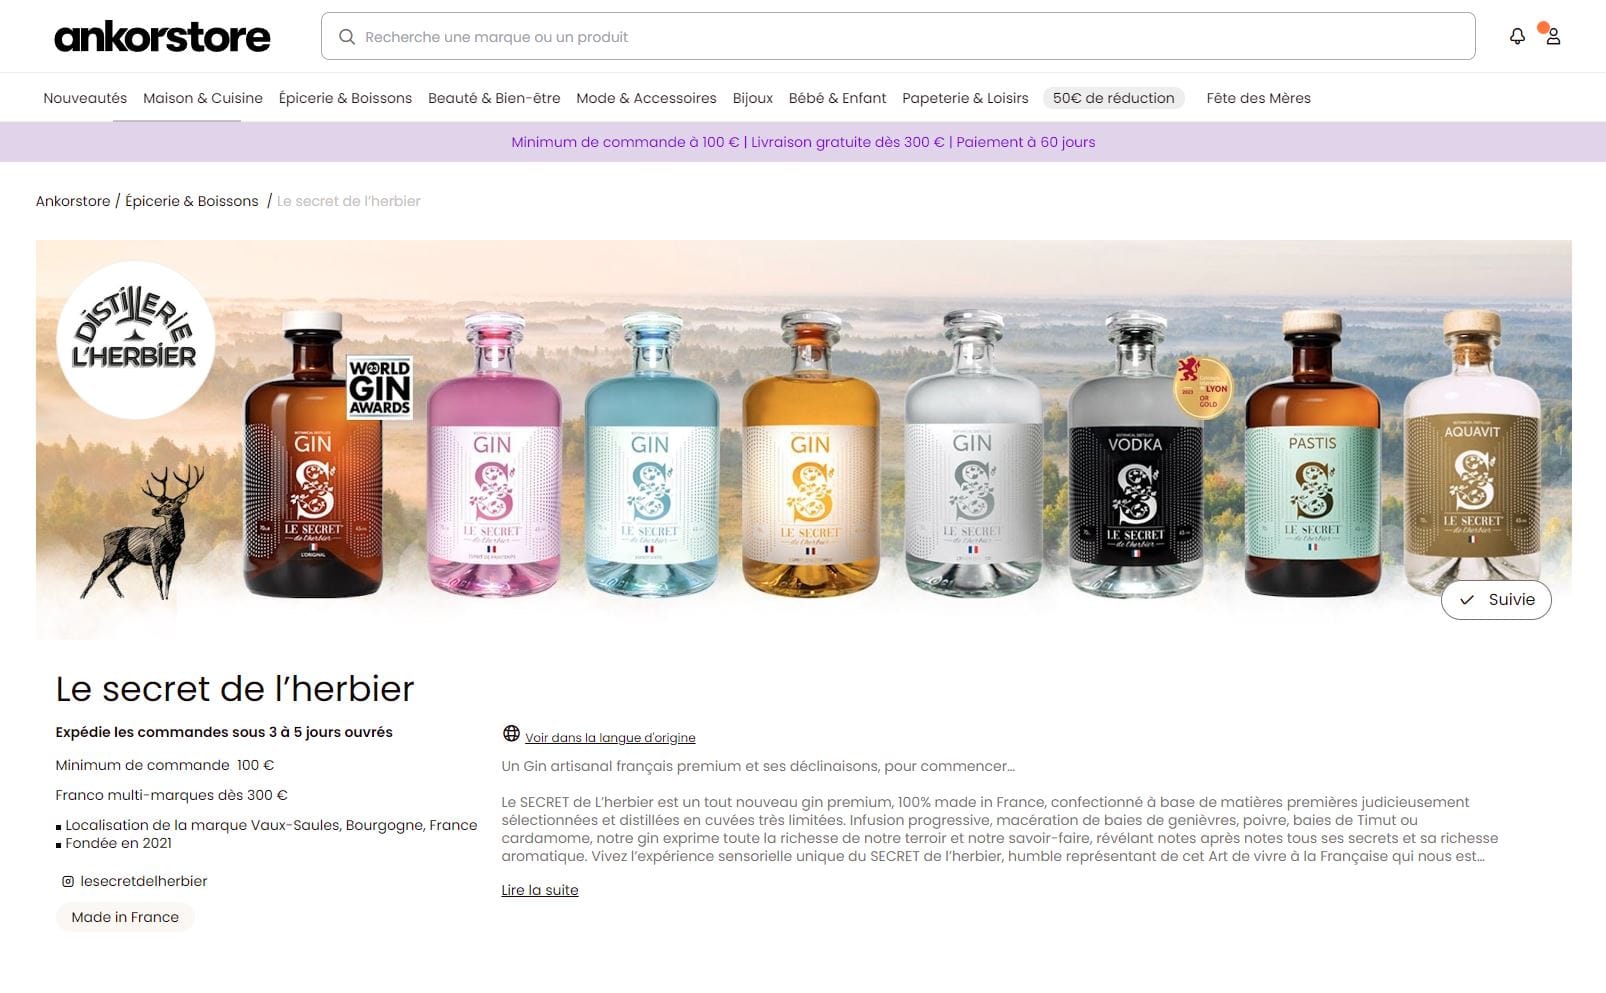Viewport: 1606px width, 993px height.
Task: Click the Made in France tag
Action: tap(125, 917)
